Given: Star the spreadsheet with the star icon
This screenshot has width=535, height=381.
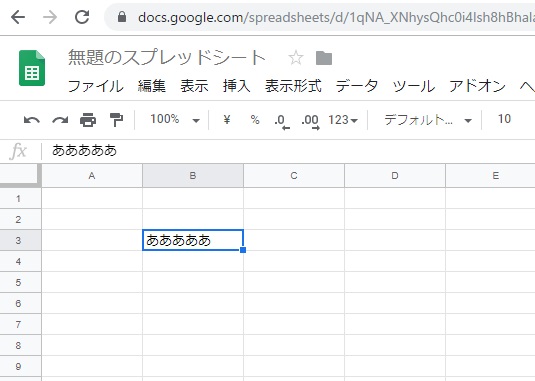Looking at the screenshot, I should point(296,58).
